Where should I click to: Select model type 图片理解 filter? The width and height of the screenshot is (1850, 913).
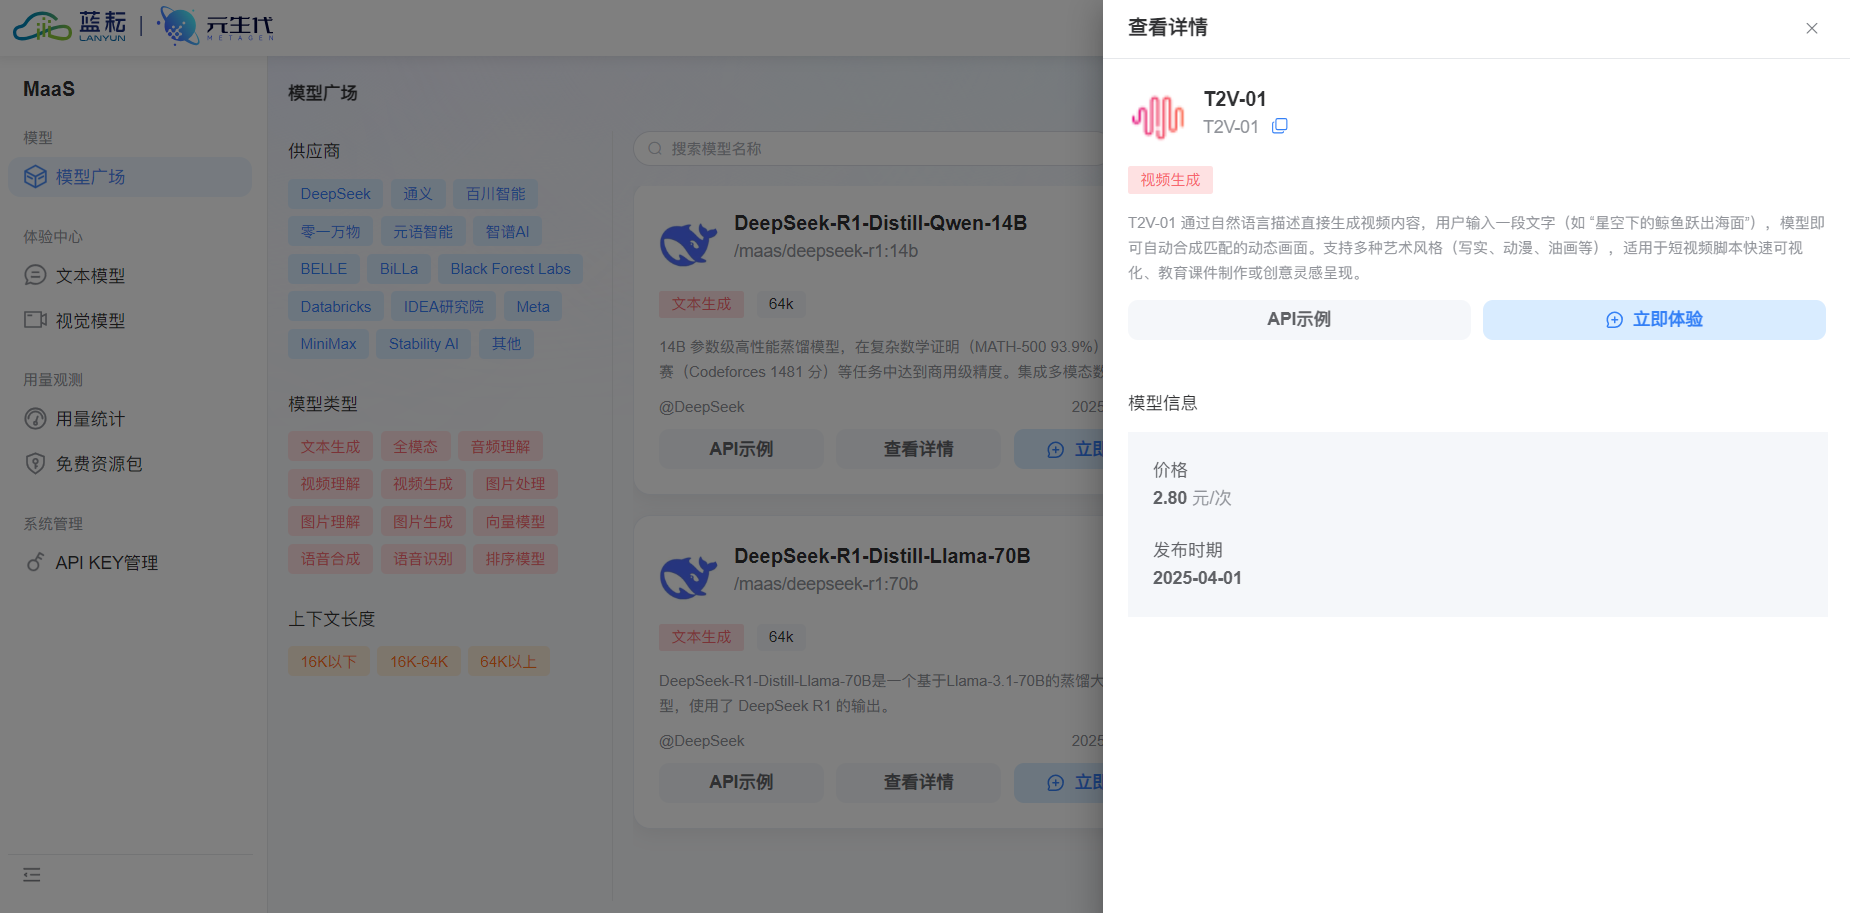[x=330, y=522]
